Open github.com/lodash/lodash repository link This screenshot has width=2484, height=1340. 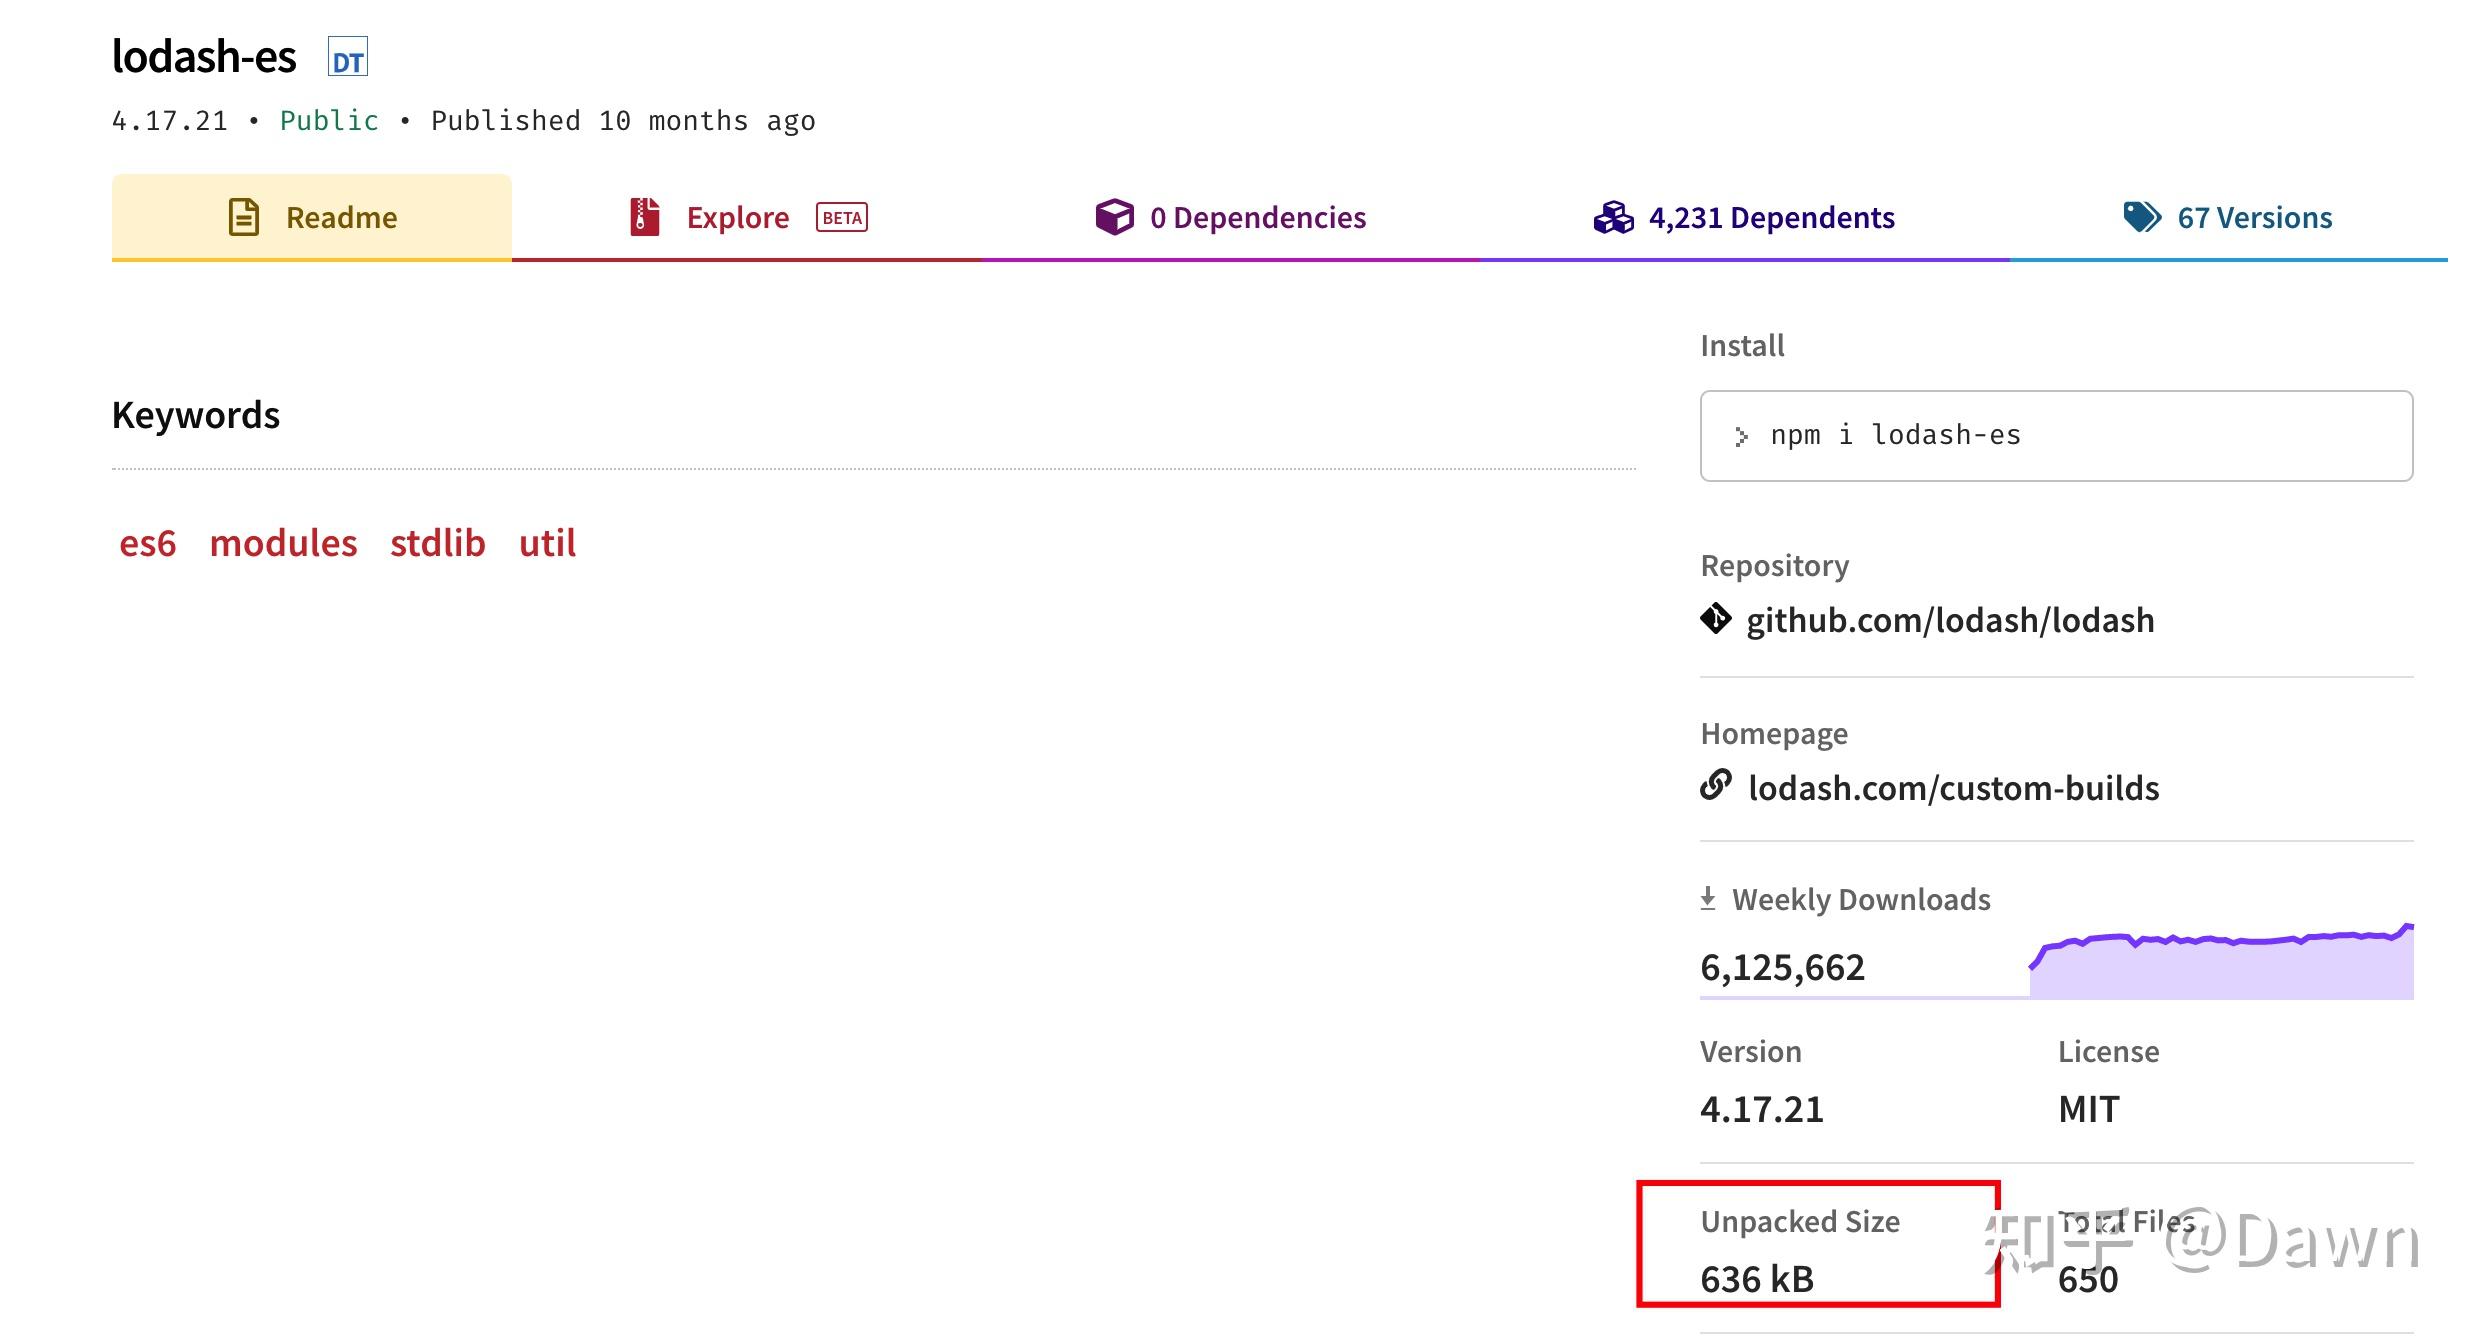click(x=1949, y=620)
